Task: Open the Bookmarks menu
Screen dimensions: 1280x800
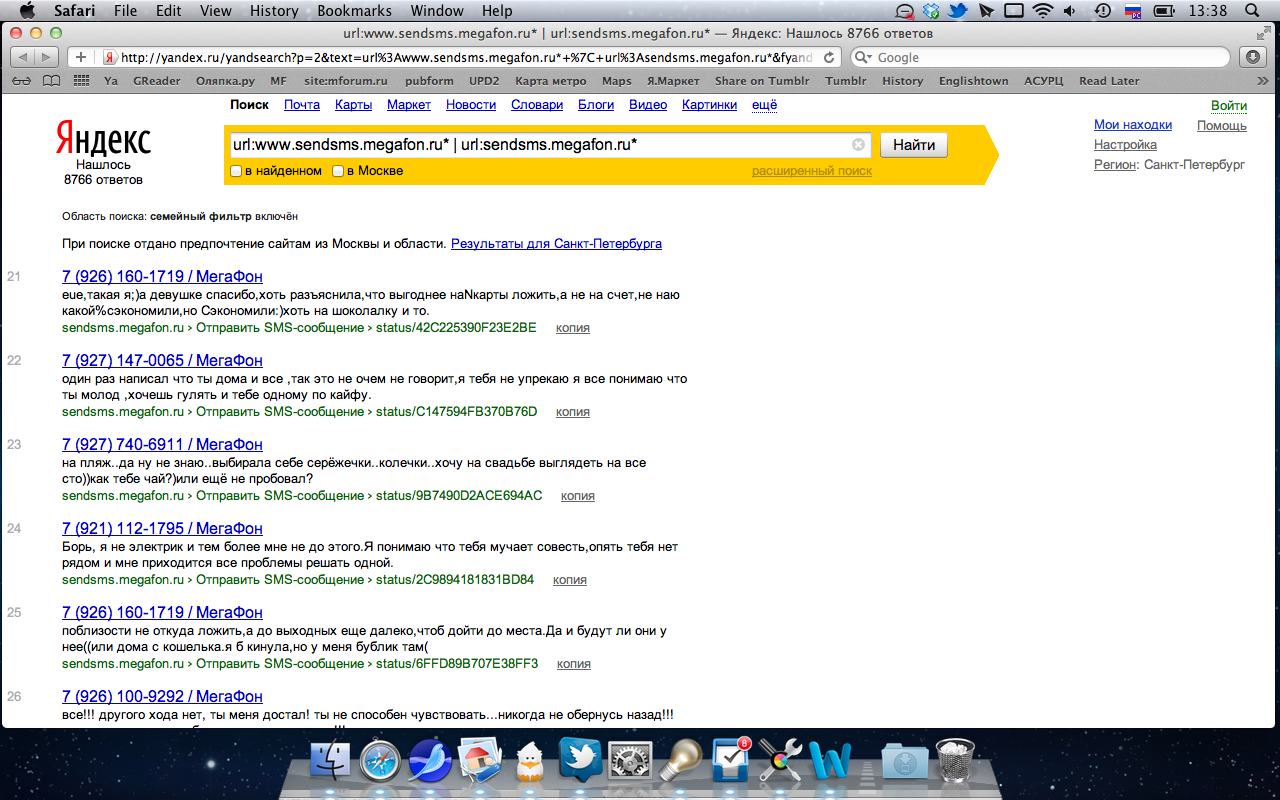Action: (354, 11)
